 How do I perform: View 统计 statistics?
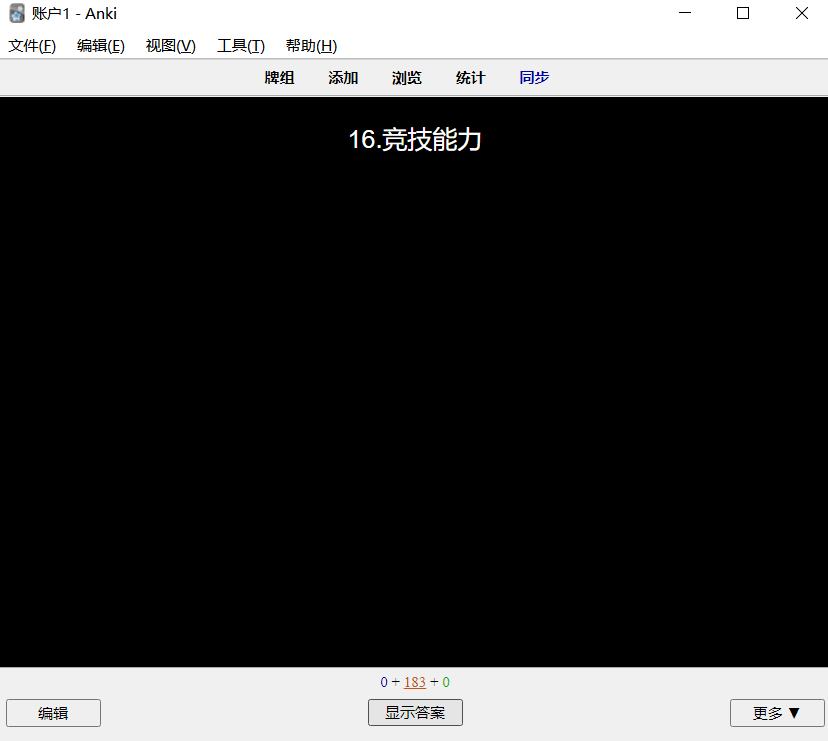click(x=471, y=78)
